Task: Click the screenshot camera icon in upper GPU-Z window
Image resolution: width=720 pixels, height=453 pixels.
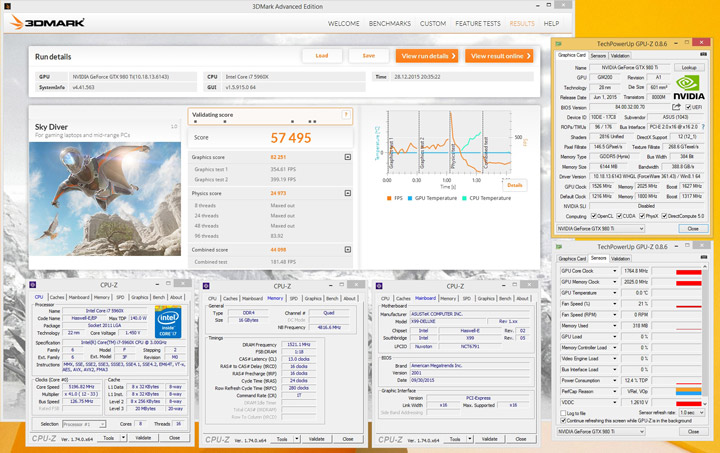Action: (703, 54)
